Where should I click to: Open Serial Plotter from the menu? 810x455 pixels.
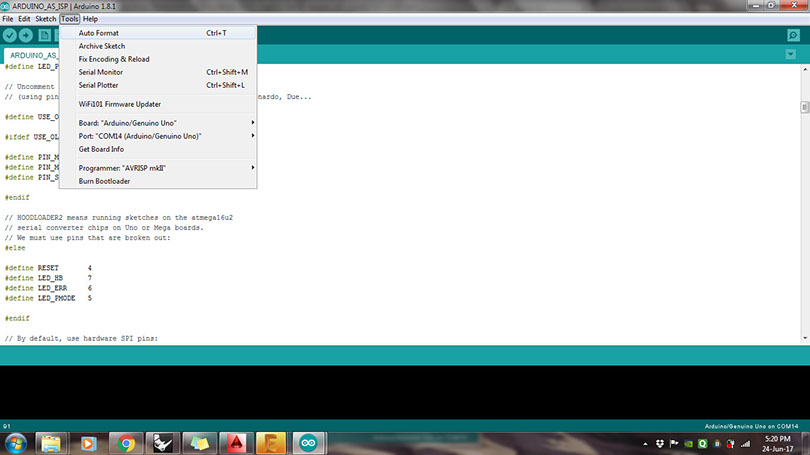pos(158,85)
